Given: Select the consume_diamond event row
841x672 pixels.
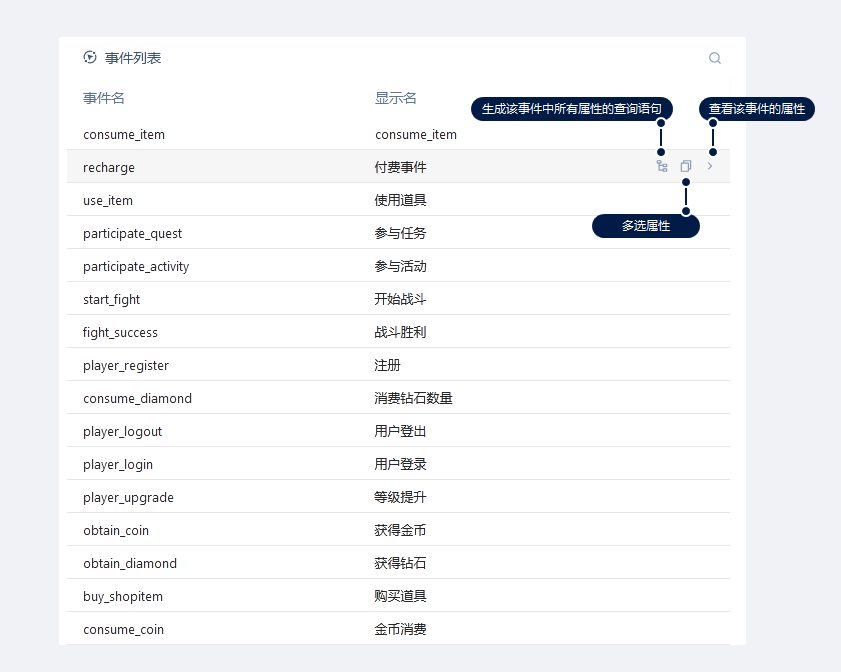Looking at the screenshot, I should click(137, 399).
